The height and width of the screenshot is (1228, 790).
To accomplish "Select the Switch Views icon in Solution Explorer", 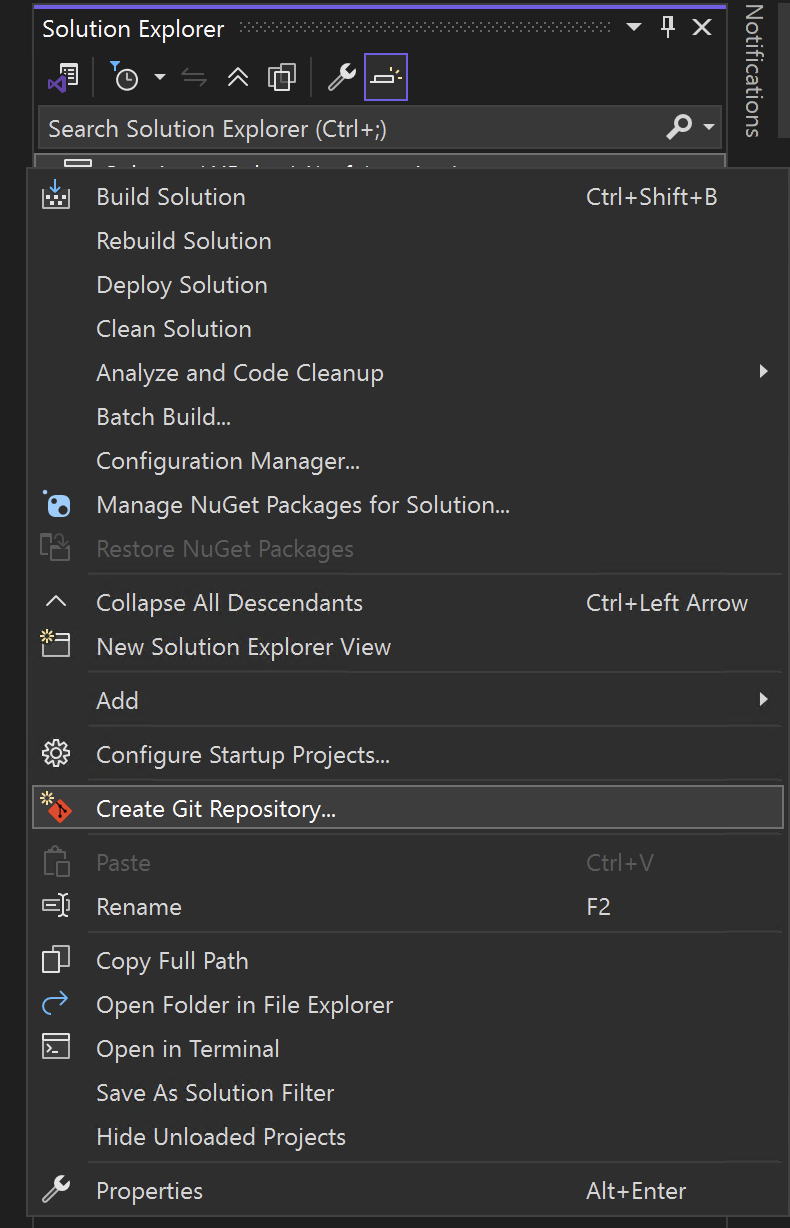I will (x=62, y=77).
